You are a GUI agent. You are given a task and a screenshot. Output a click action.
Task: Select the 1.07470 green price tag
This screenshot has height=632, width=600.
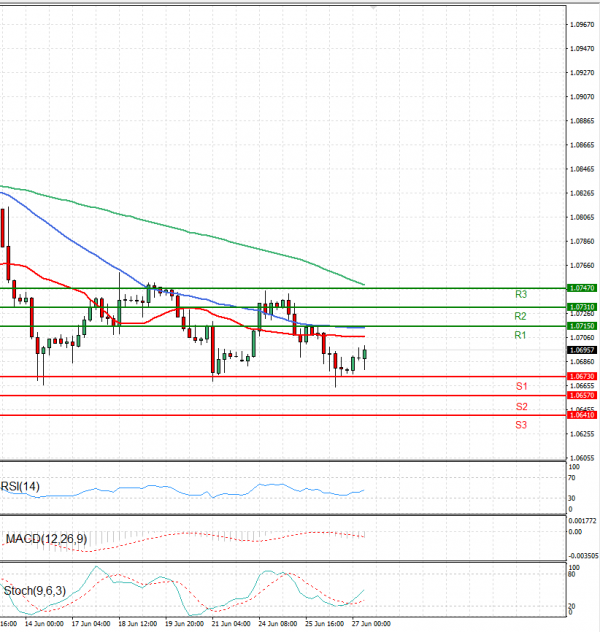point(582,288)
